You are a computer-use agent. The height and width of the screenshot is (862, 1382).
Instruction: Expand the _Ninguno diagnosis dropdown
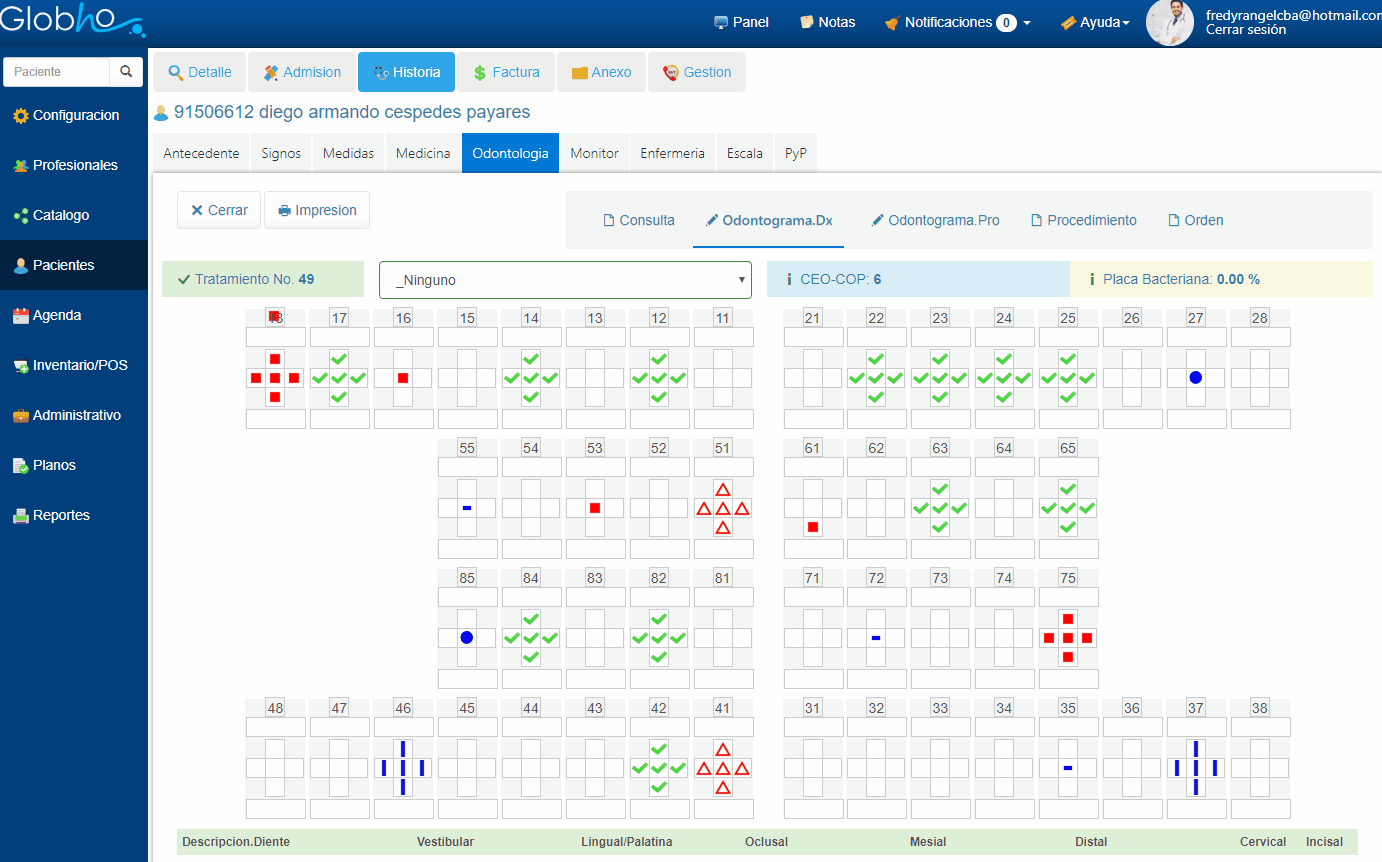pyautogui.click(x=565, y=280)
